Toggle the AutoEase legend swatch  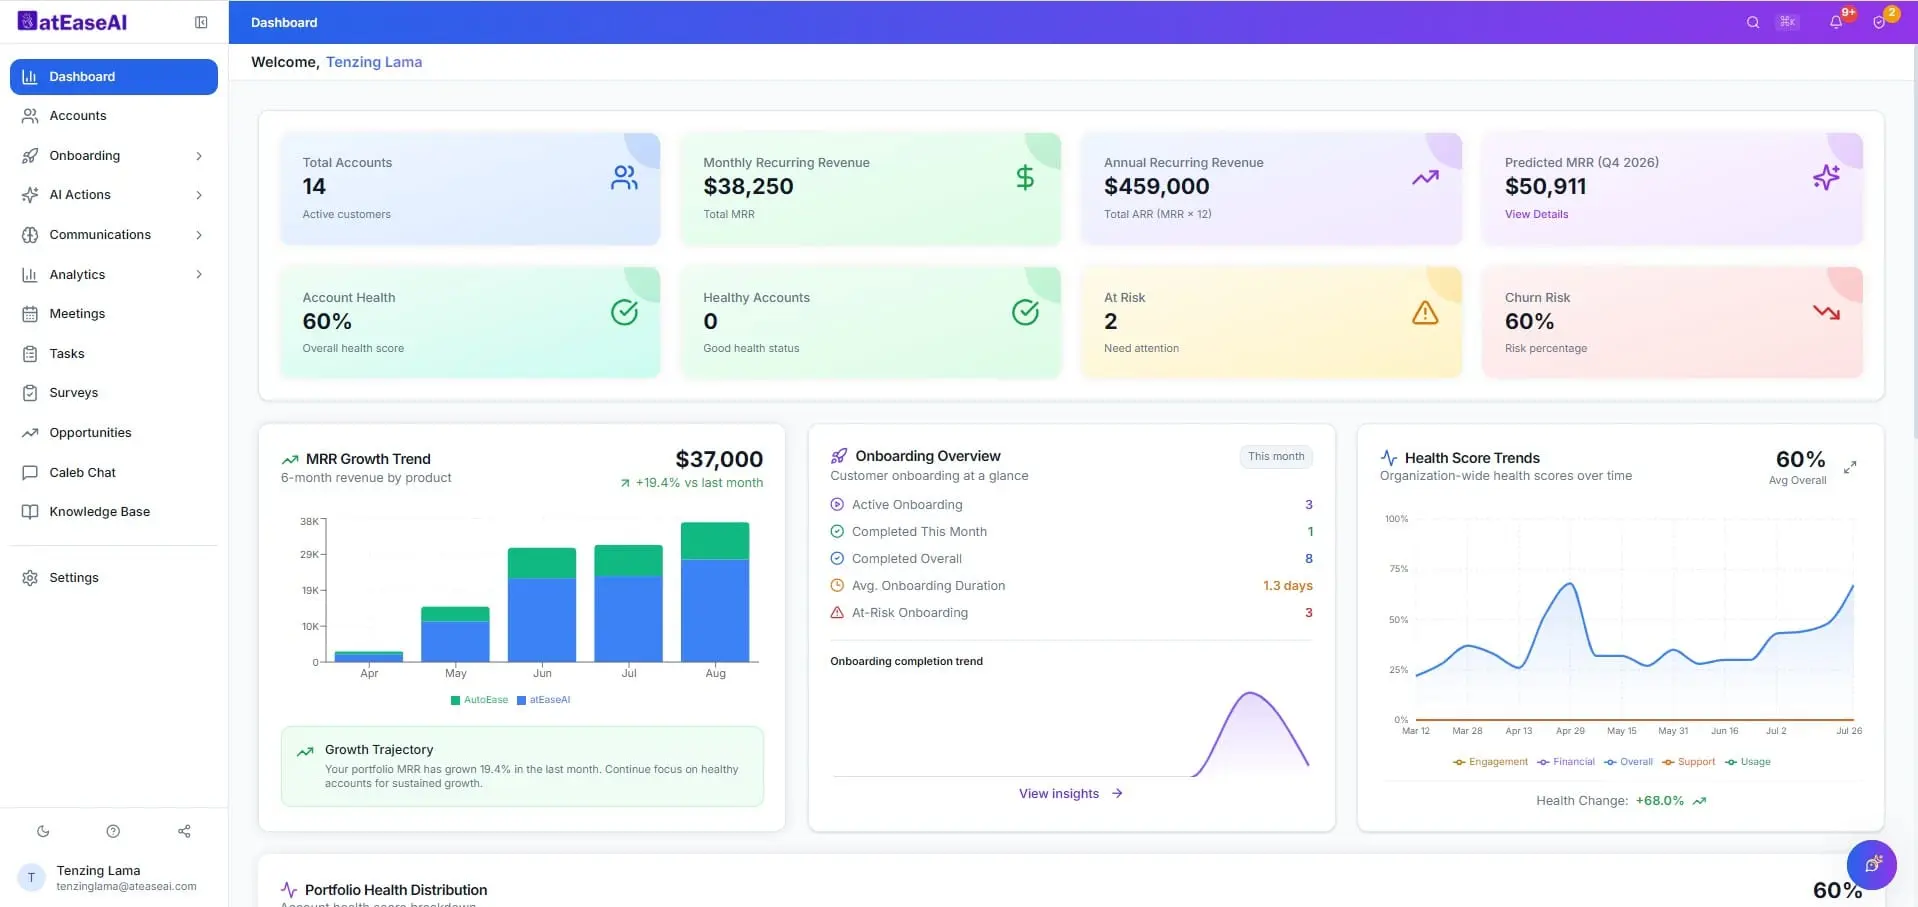point(456,700)
